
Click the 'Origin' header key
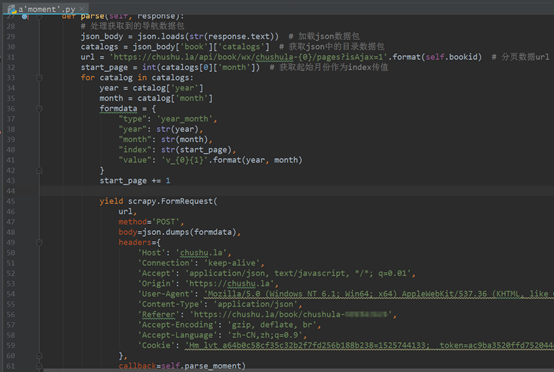coord(156,284)
